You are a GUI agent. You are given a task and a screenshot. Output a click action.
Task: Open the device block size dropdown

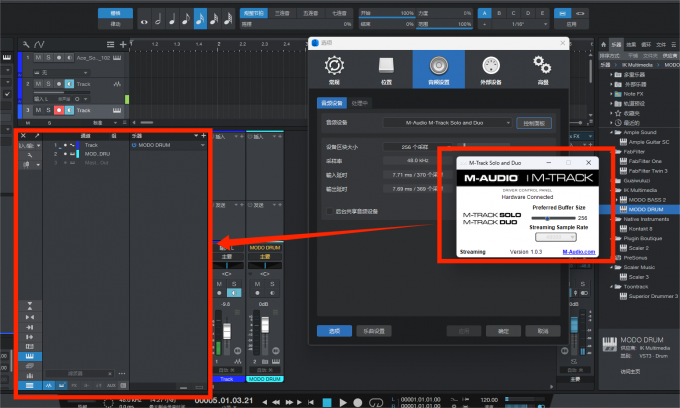coord(418,147)
